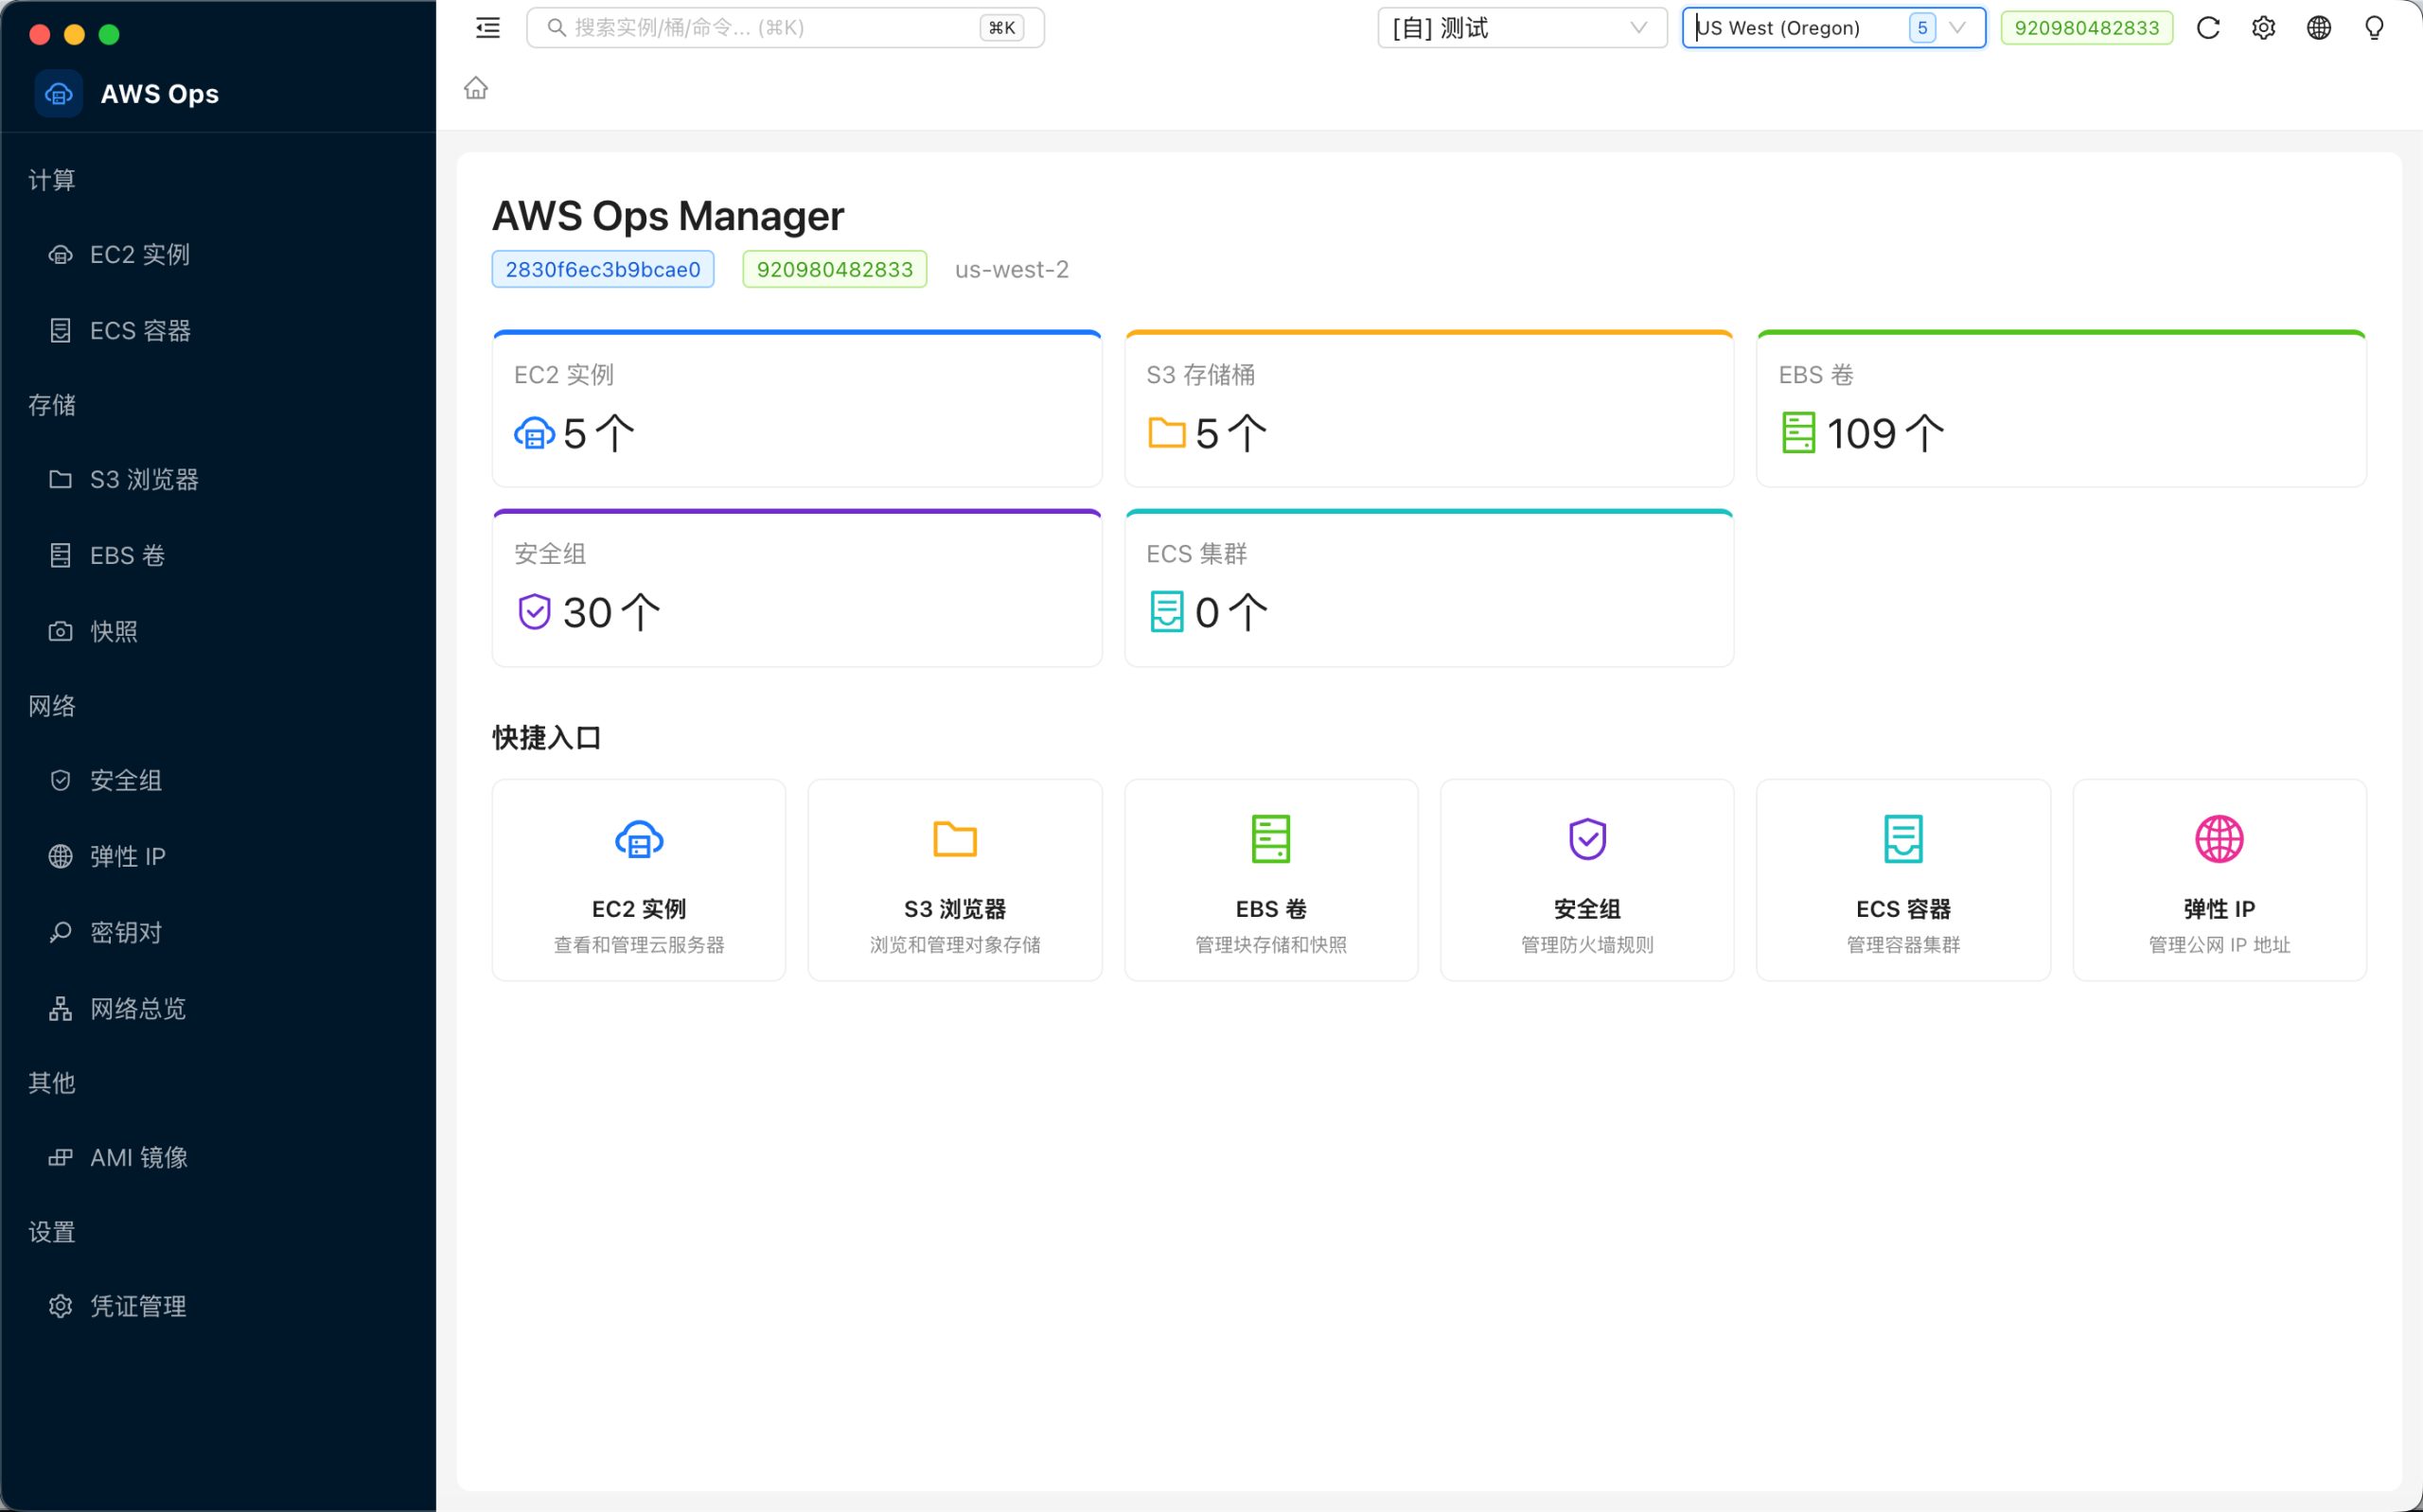Open the ECS 集群 stat card showing 0 个
The image size is (2423, 1512).
1429,589
